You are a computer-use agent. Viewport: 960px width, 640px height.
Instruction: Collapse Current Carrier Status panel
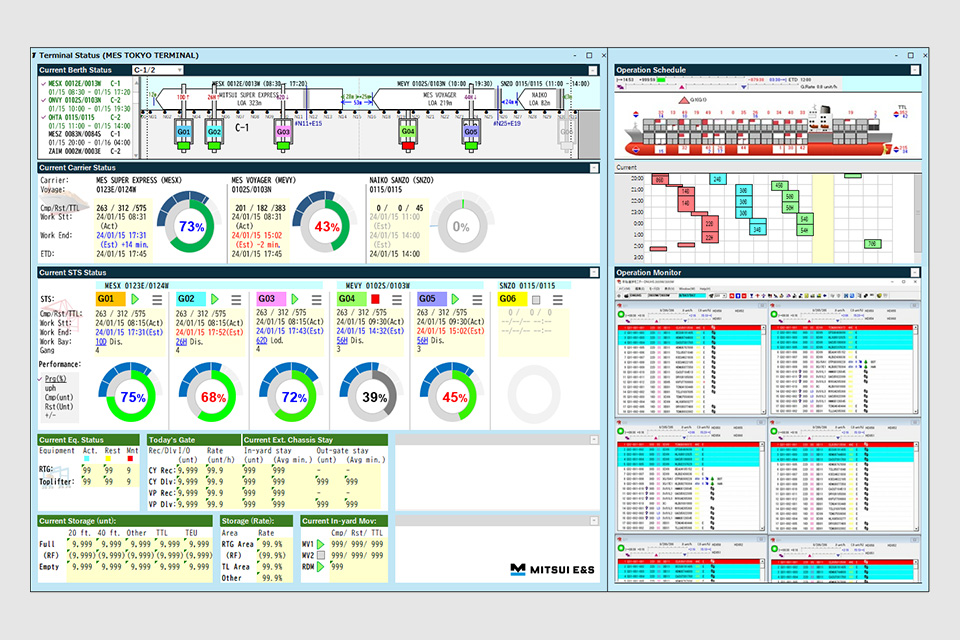[x=594, y=168]
